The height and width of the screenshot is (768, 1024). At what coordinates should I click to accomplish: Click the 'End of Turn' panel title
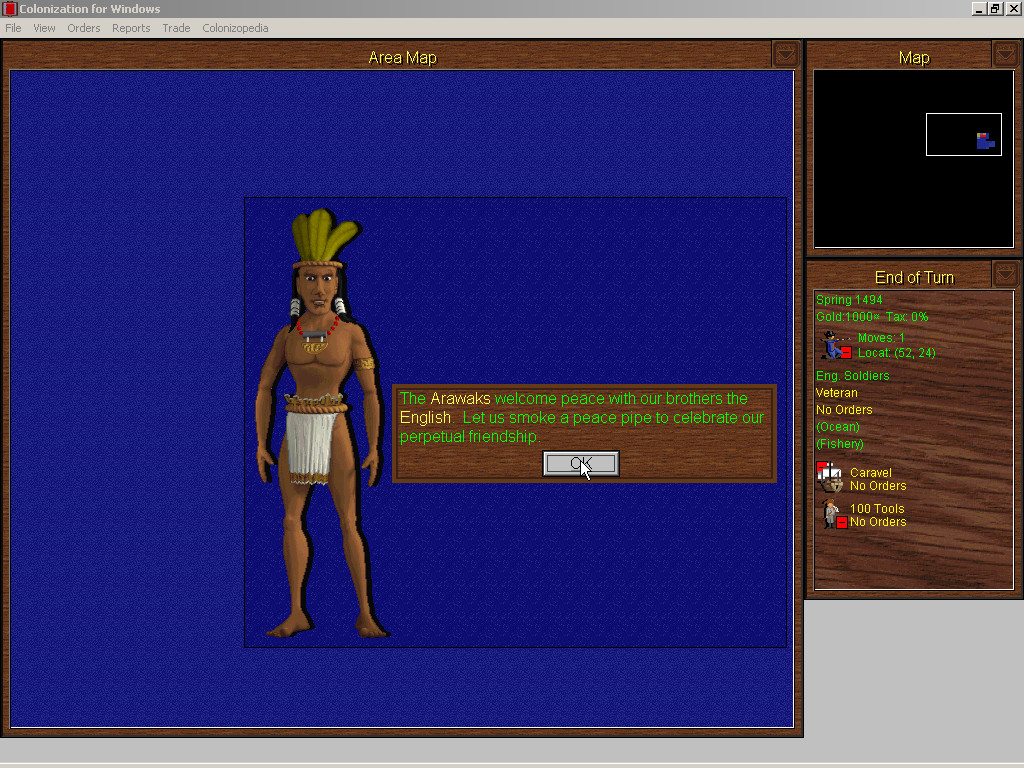(914, 278)
